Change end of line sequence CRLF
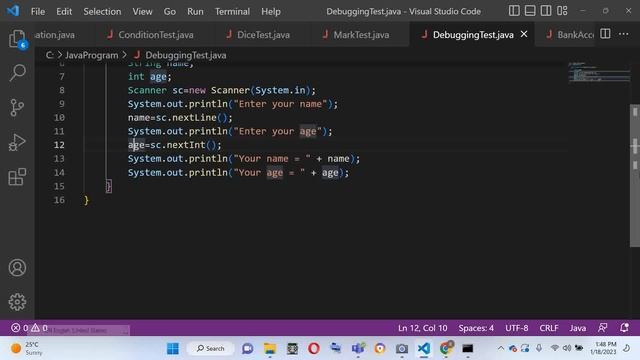The image size is (640, 360). pyautogui.click(x=549, y=328)
